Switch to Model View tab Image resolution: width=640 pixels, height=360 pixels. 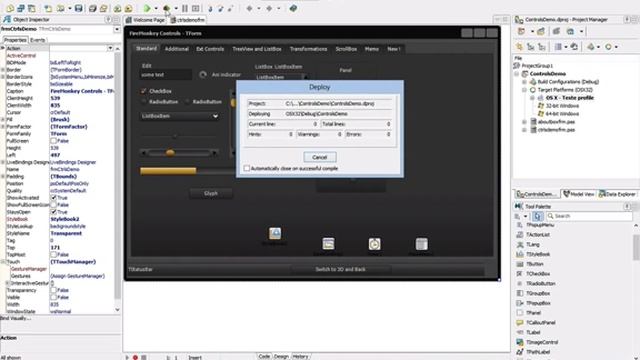coord(579,194)
